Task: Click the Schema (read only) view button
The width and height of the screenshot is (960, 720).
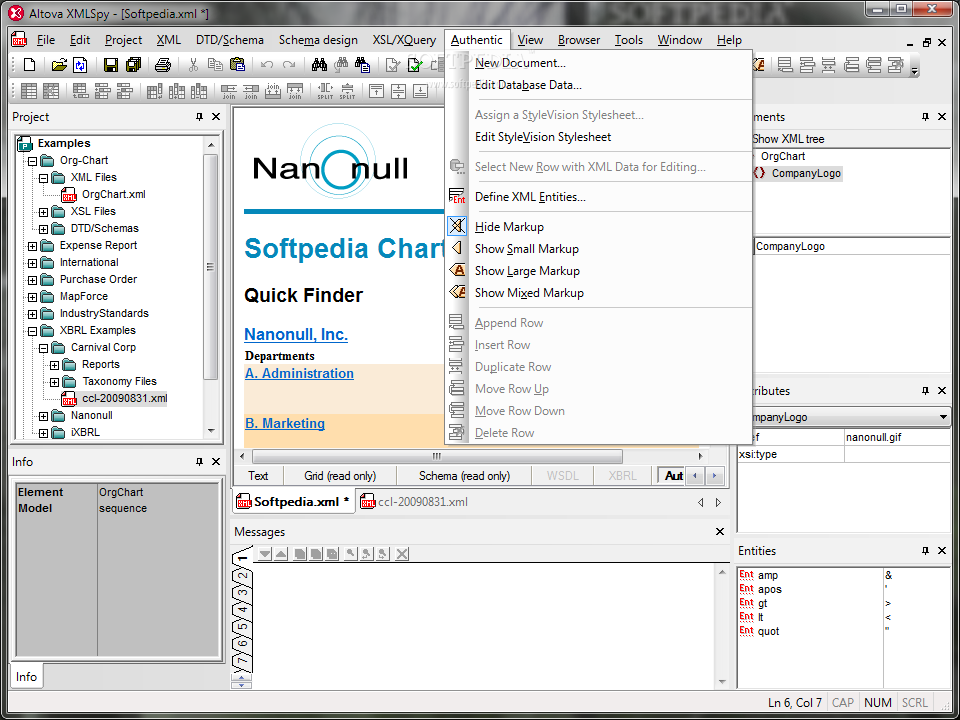Action: pyautogui.click(x=464, y=476)
